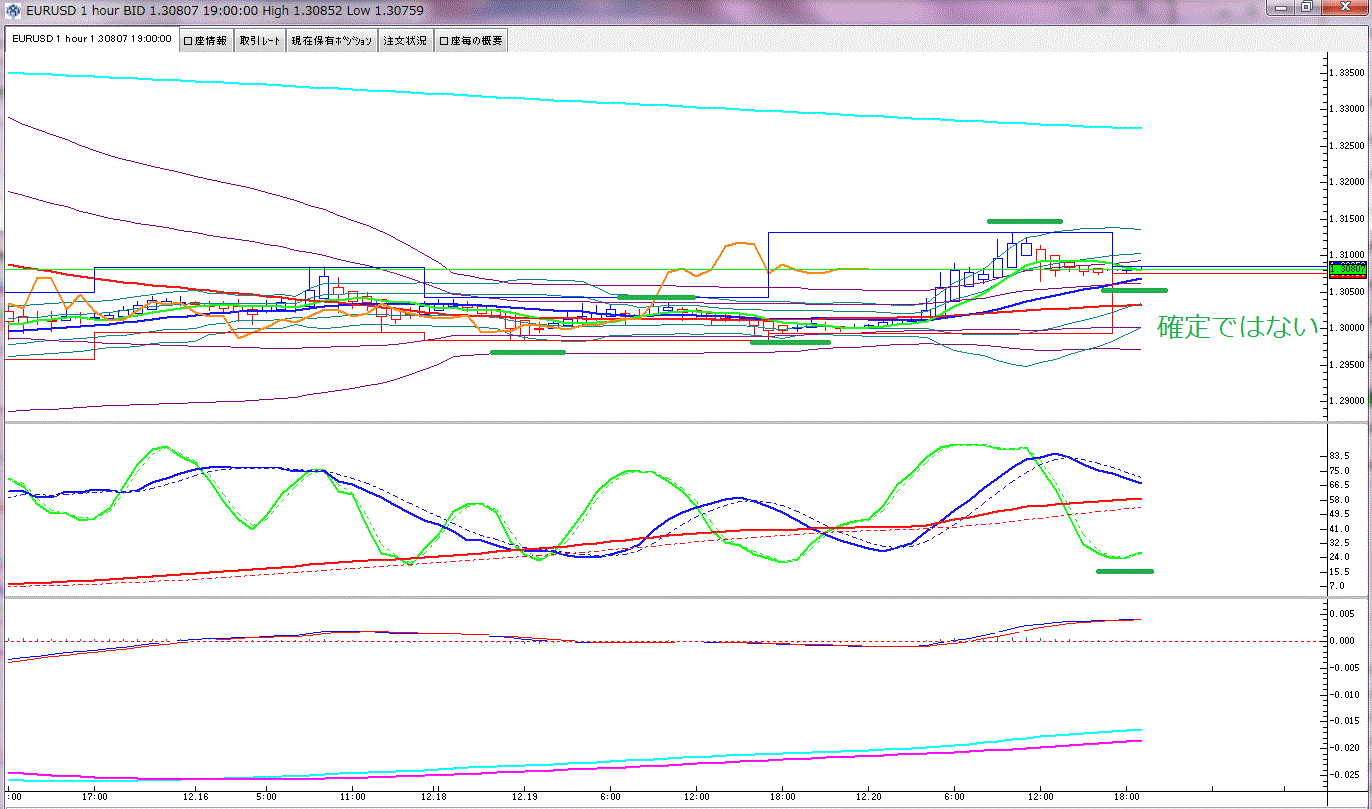The image size is (1372, 809).
Task: Click the 12.19 date label on time axis
Action: tap(524, 797)
